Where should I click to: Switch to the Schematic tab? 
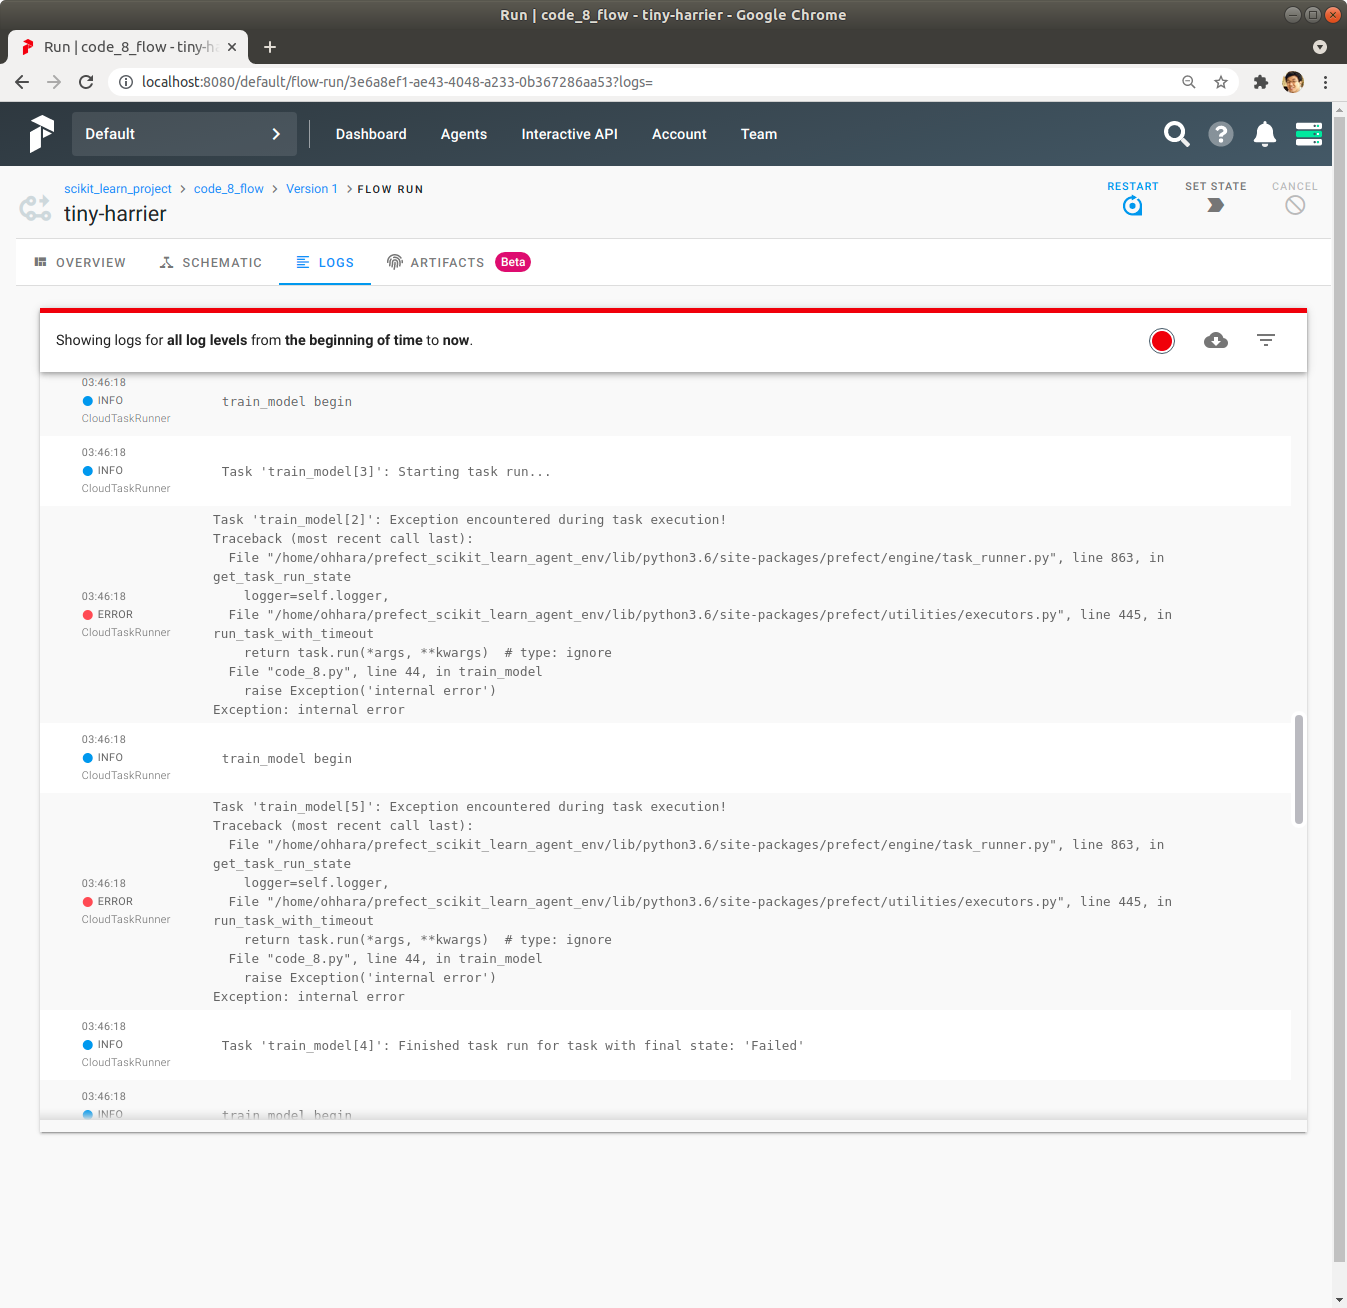click(x=211, y=262)
